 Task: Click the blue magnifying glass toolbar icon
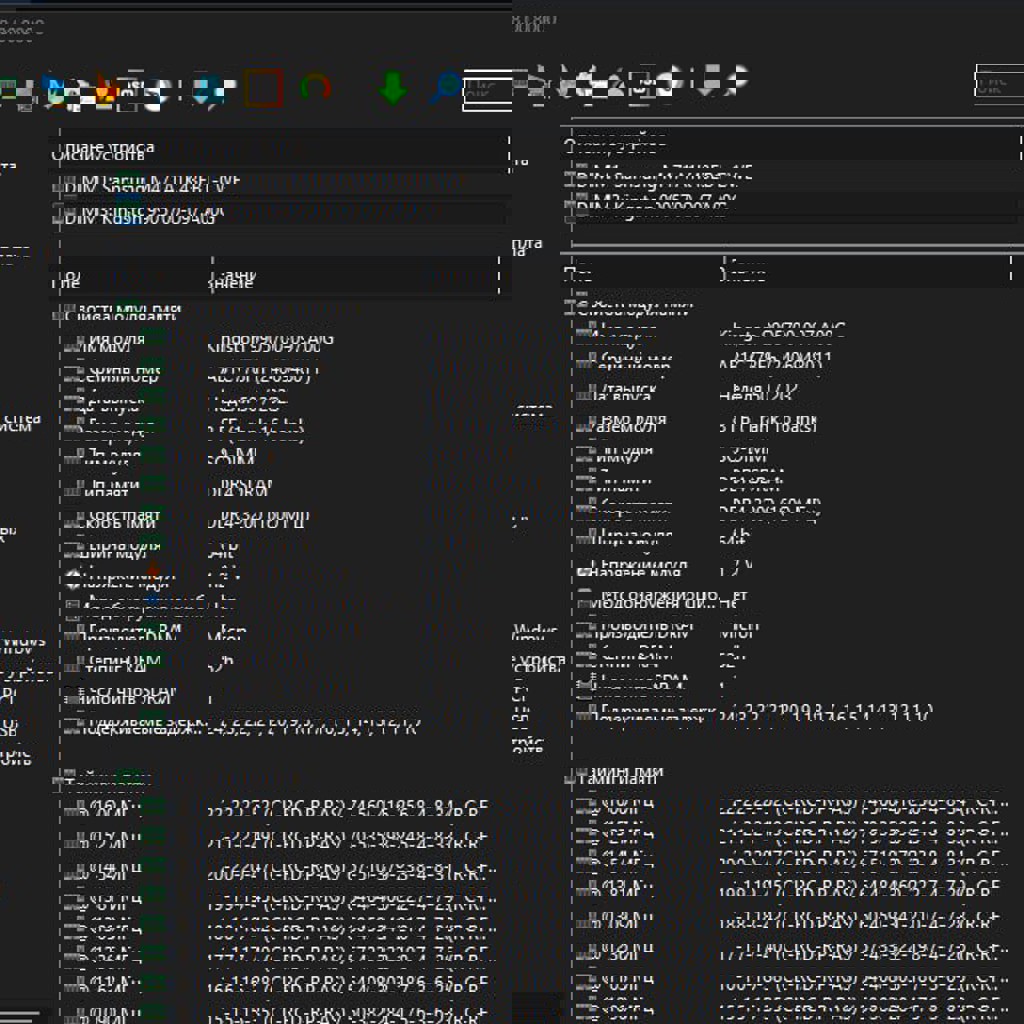[x=444, y=88]
